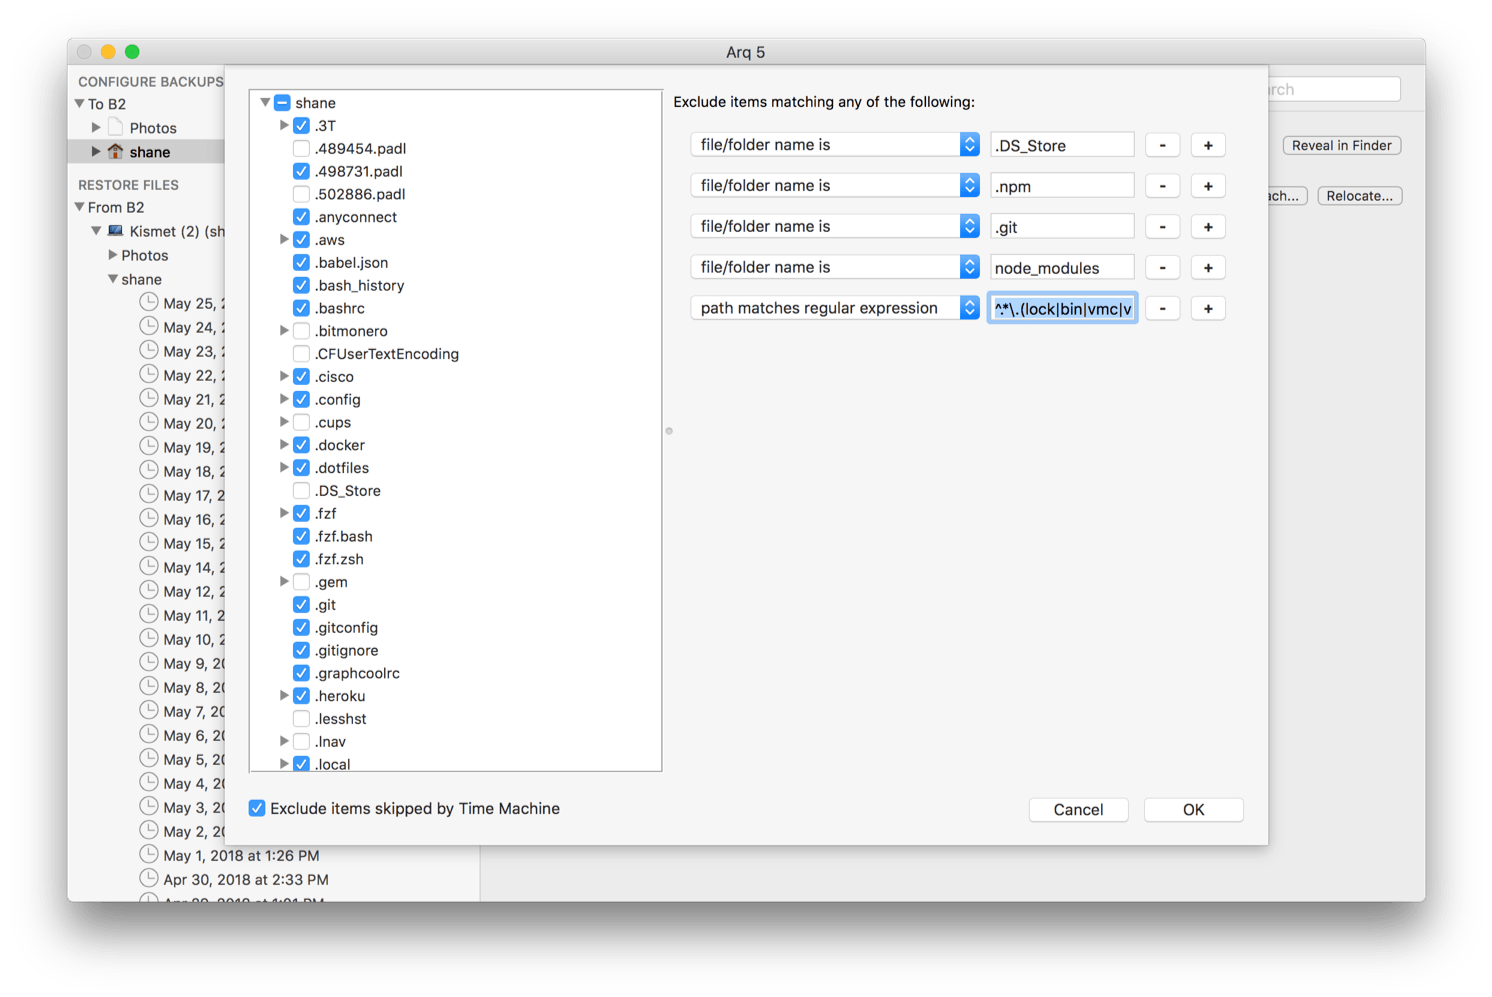The image size is (1492, 997).
Task: Uncheck the .3T folder checkbox
Action: (x=301, y=125)
